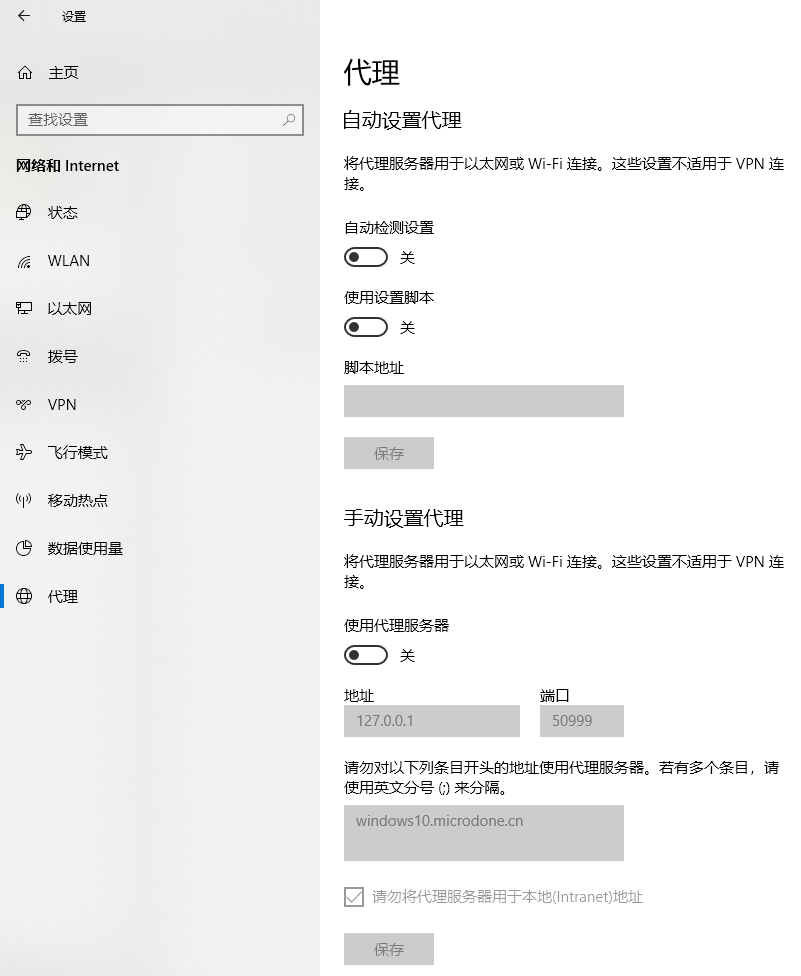
Task: Turn on the 自动检测设置 toggle
Action: (365, 257)
